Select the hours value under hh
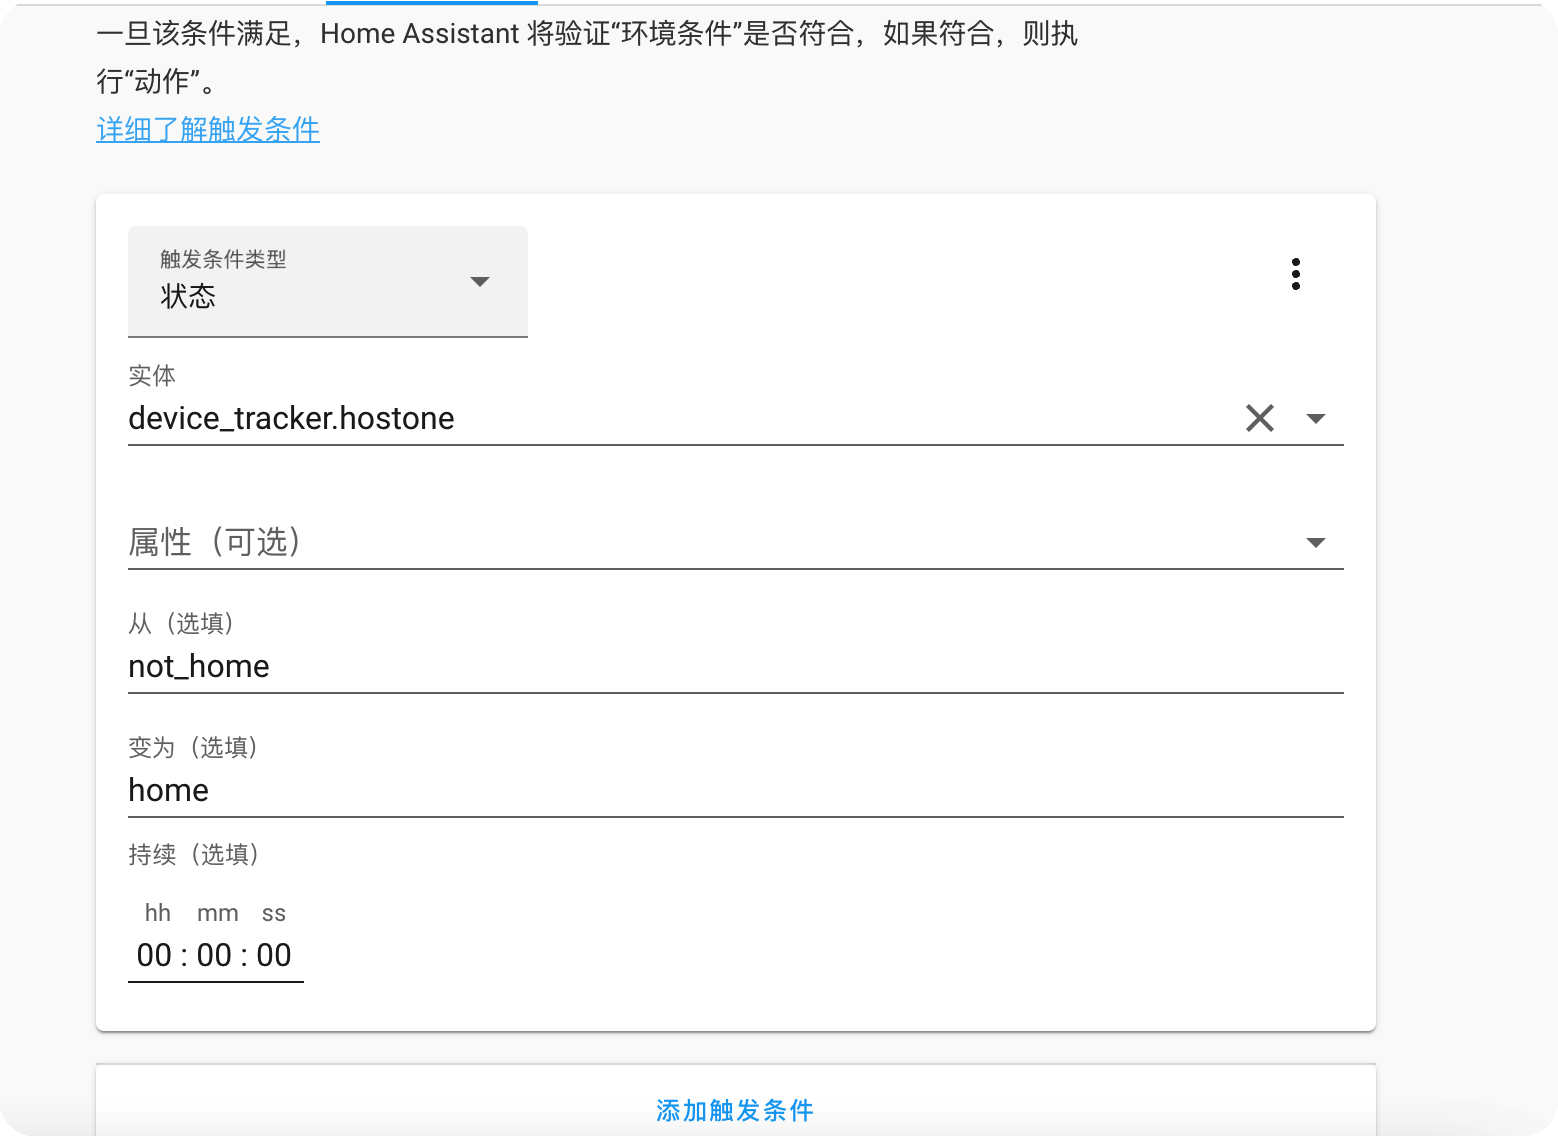Image resolution: width=1558 pixels, height=1136 pixels. pos(155,955)
